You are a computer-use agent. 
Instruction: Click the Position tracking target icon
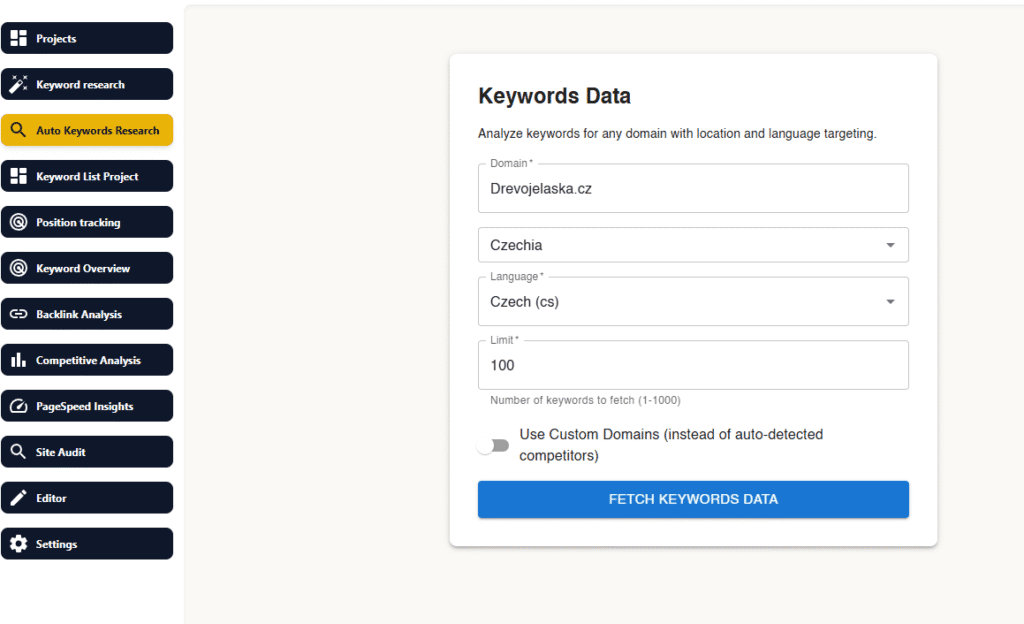tap(18, 223)
